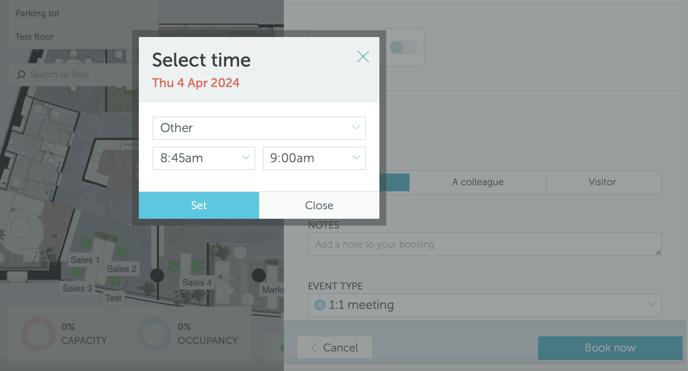
Task: Open the Other duration dropdown
Action: 259,128
